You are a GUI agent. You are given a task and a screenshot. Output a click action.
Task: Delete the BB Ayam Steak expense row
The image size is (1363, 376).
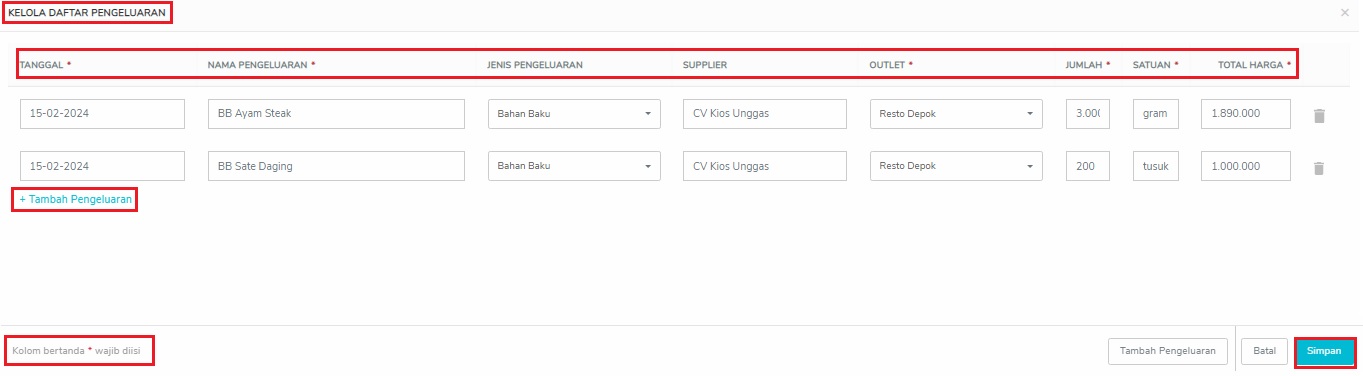[1319, 116]
